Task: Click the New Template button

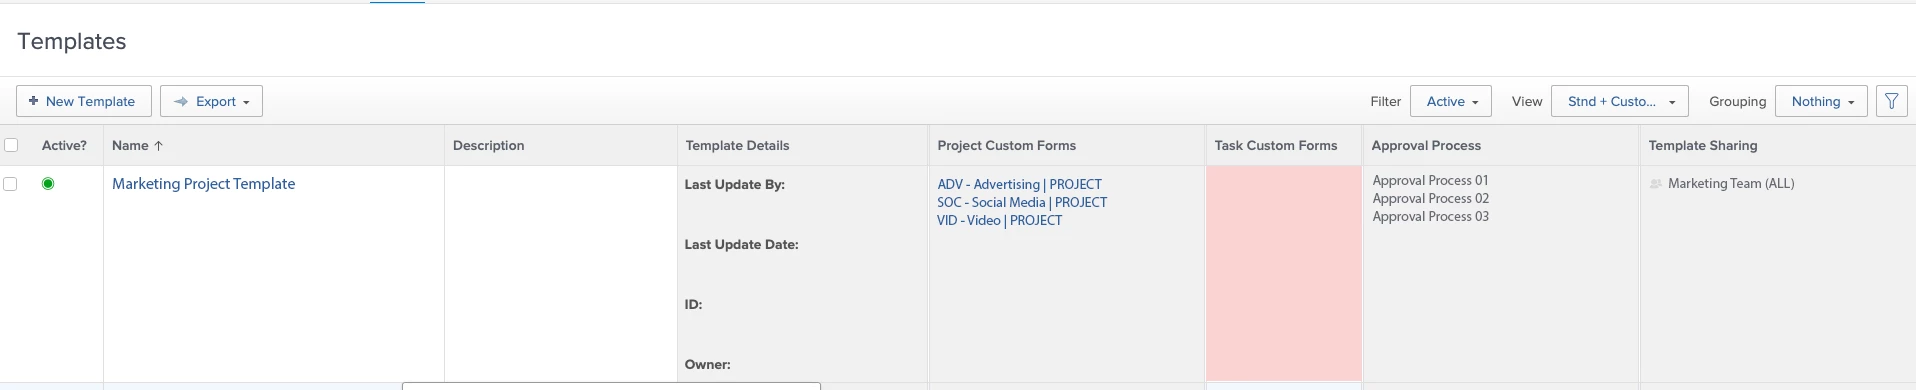Action: (x=84, y=101)
